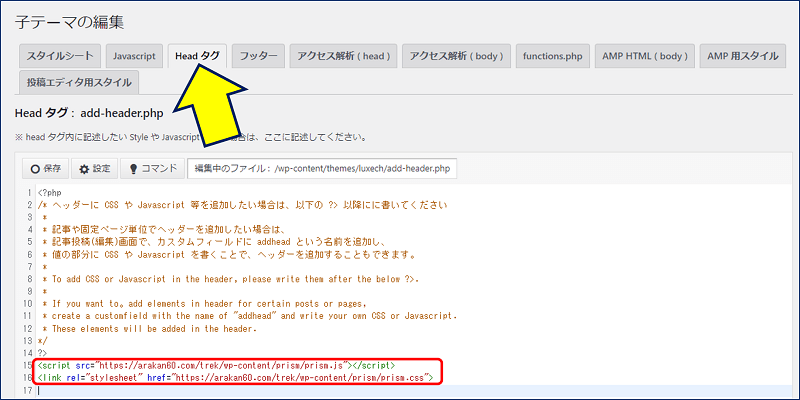Click the line 16 link rel stylesheet tag
The image size is (800, 400).
click(235, 378)
